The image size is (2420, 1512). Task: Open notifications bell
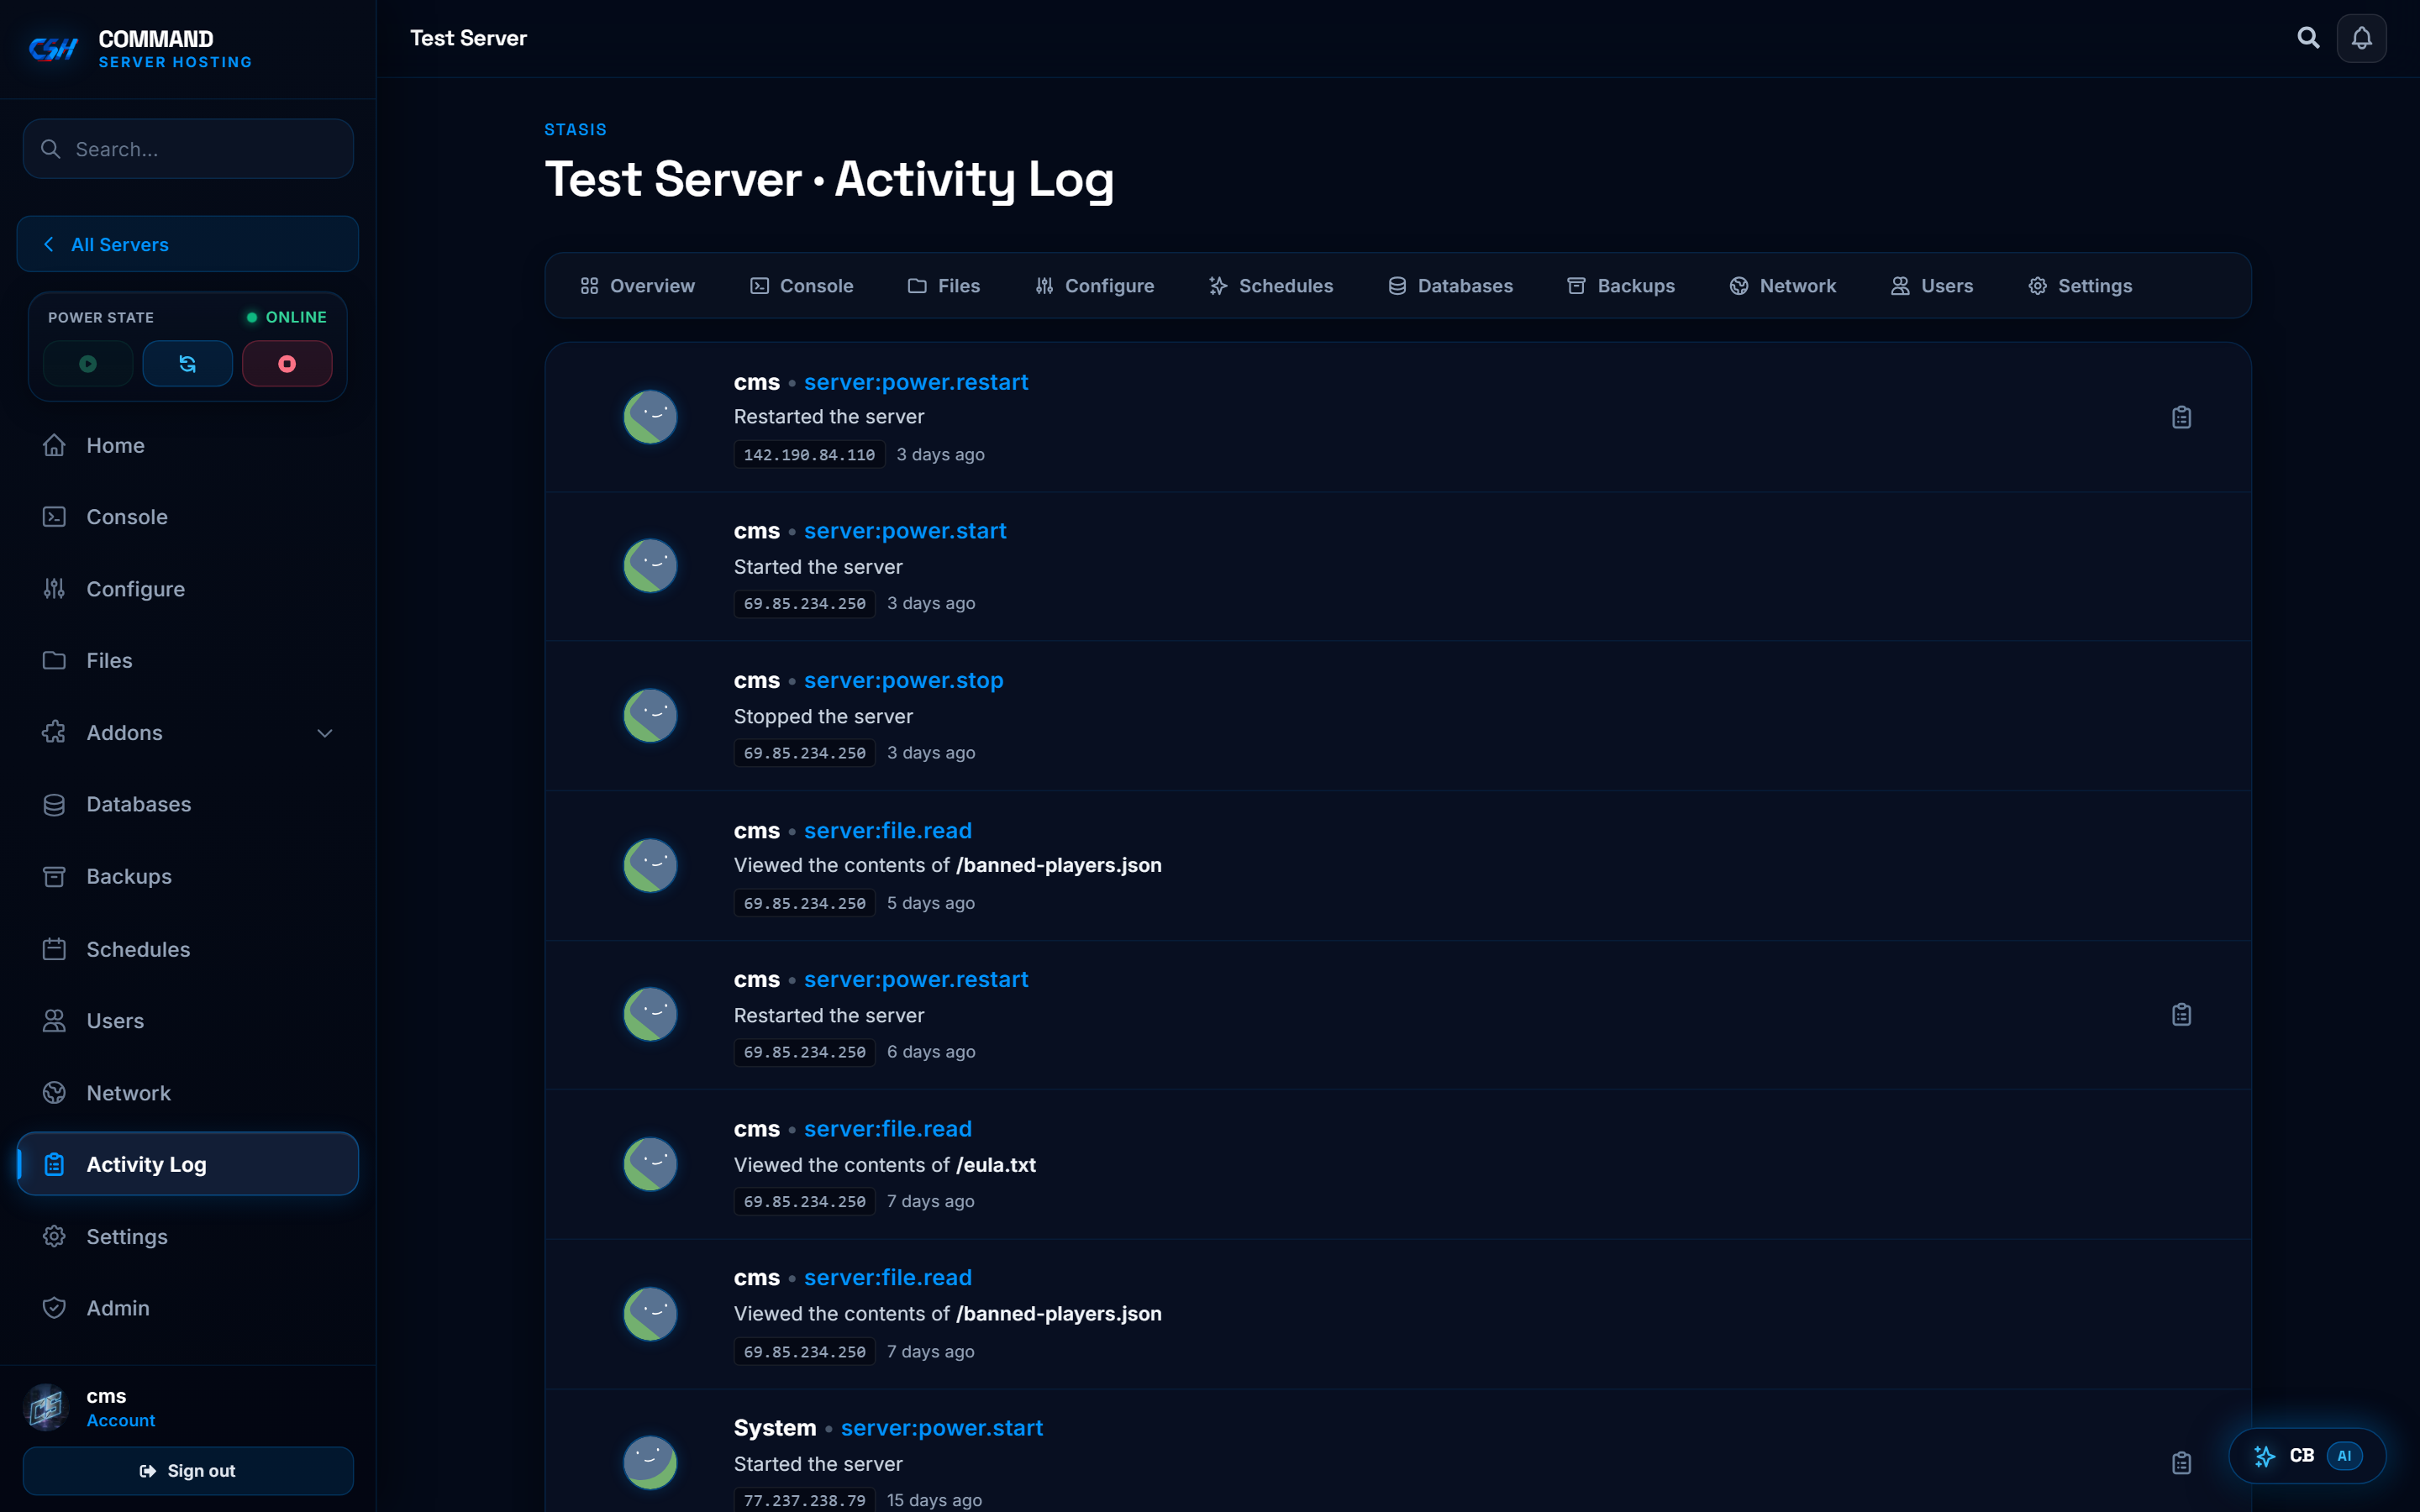click(2361, 38)
